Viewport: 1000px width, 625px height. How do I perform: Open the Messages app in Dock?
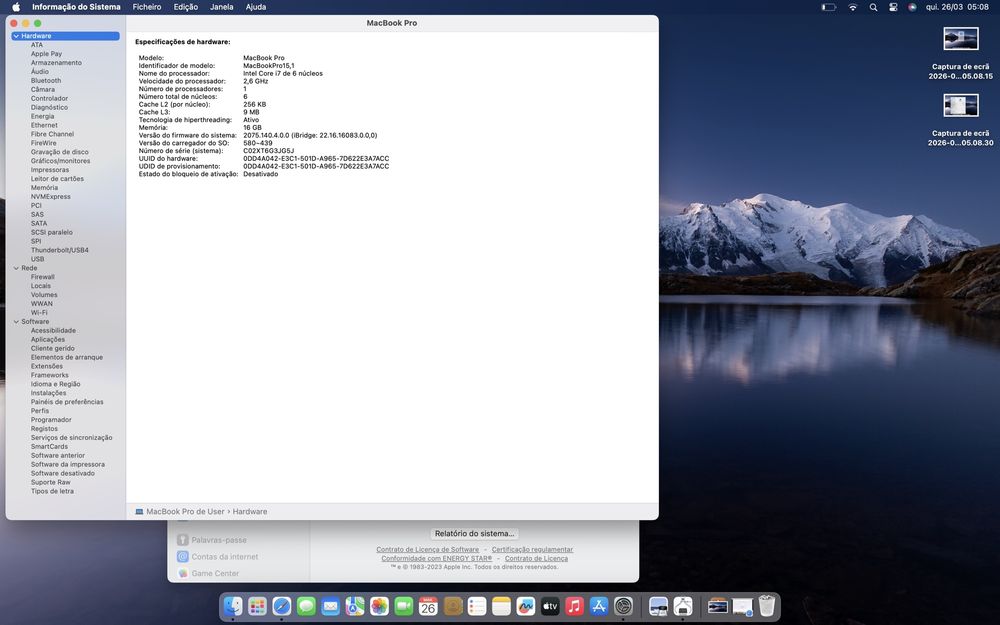pyautogui.click(x=306, y=606)
